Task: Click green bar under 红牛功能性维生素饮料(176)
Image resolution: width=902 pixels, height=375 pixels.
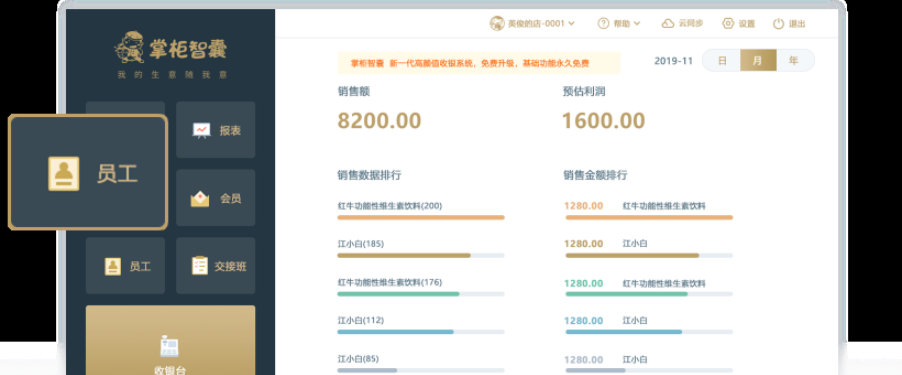Action: [398, 294]
